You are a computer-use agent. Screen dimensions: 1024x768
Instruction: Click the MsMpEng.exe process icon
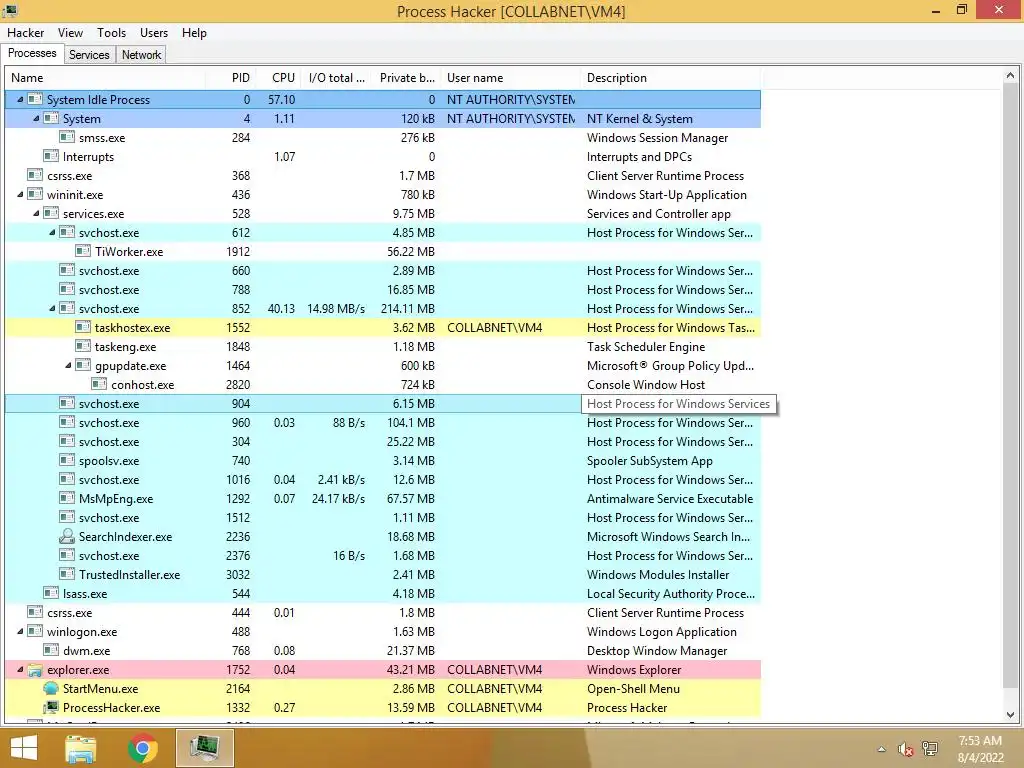pos(67,498)
